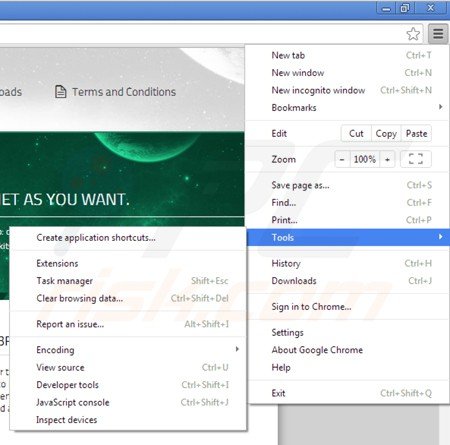Select New tab from menu
This screenshot has width=450, height=445.
pyautogui.click(x=348, y=55)
